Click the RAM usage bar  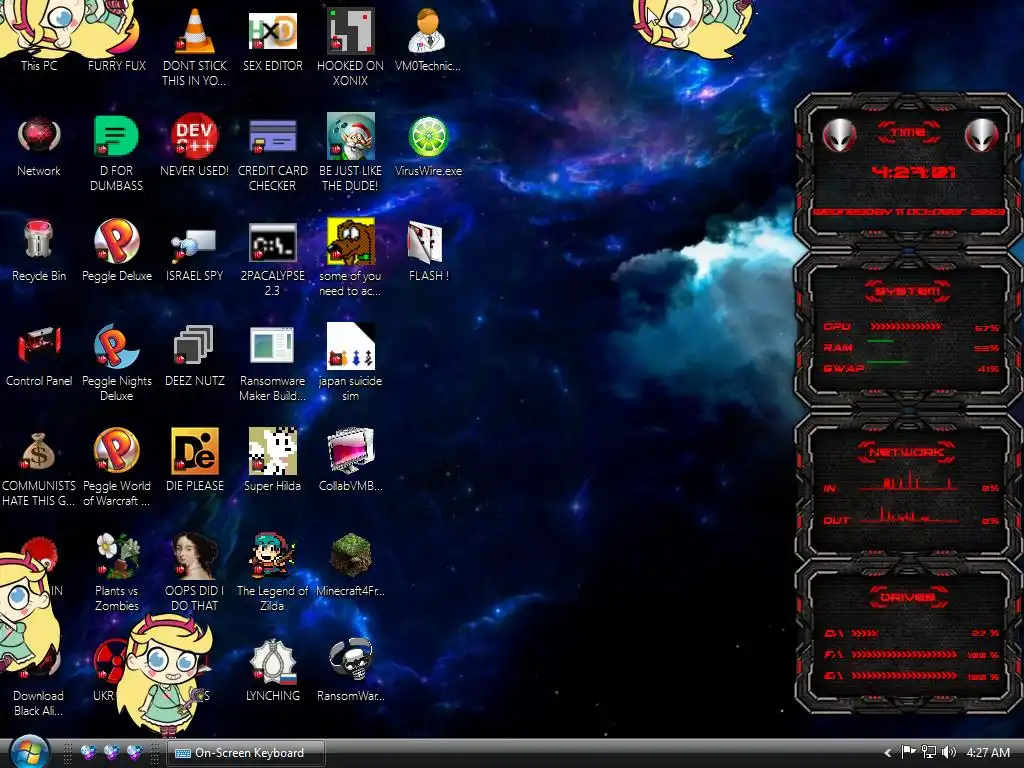[x=880, y=342]
